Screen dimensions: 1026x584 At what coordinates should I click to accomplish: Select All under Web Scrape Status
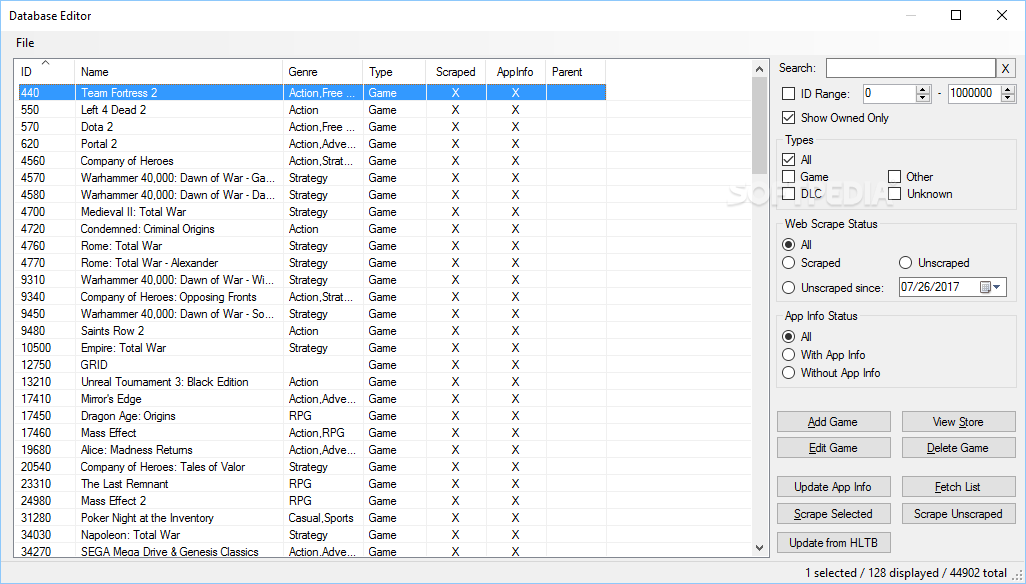(x=788, y=245)
